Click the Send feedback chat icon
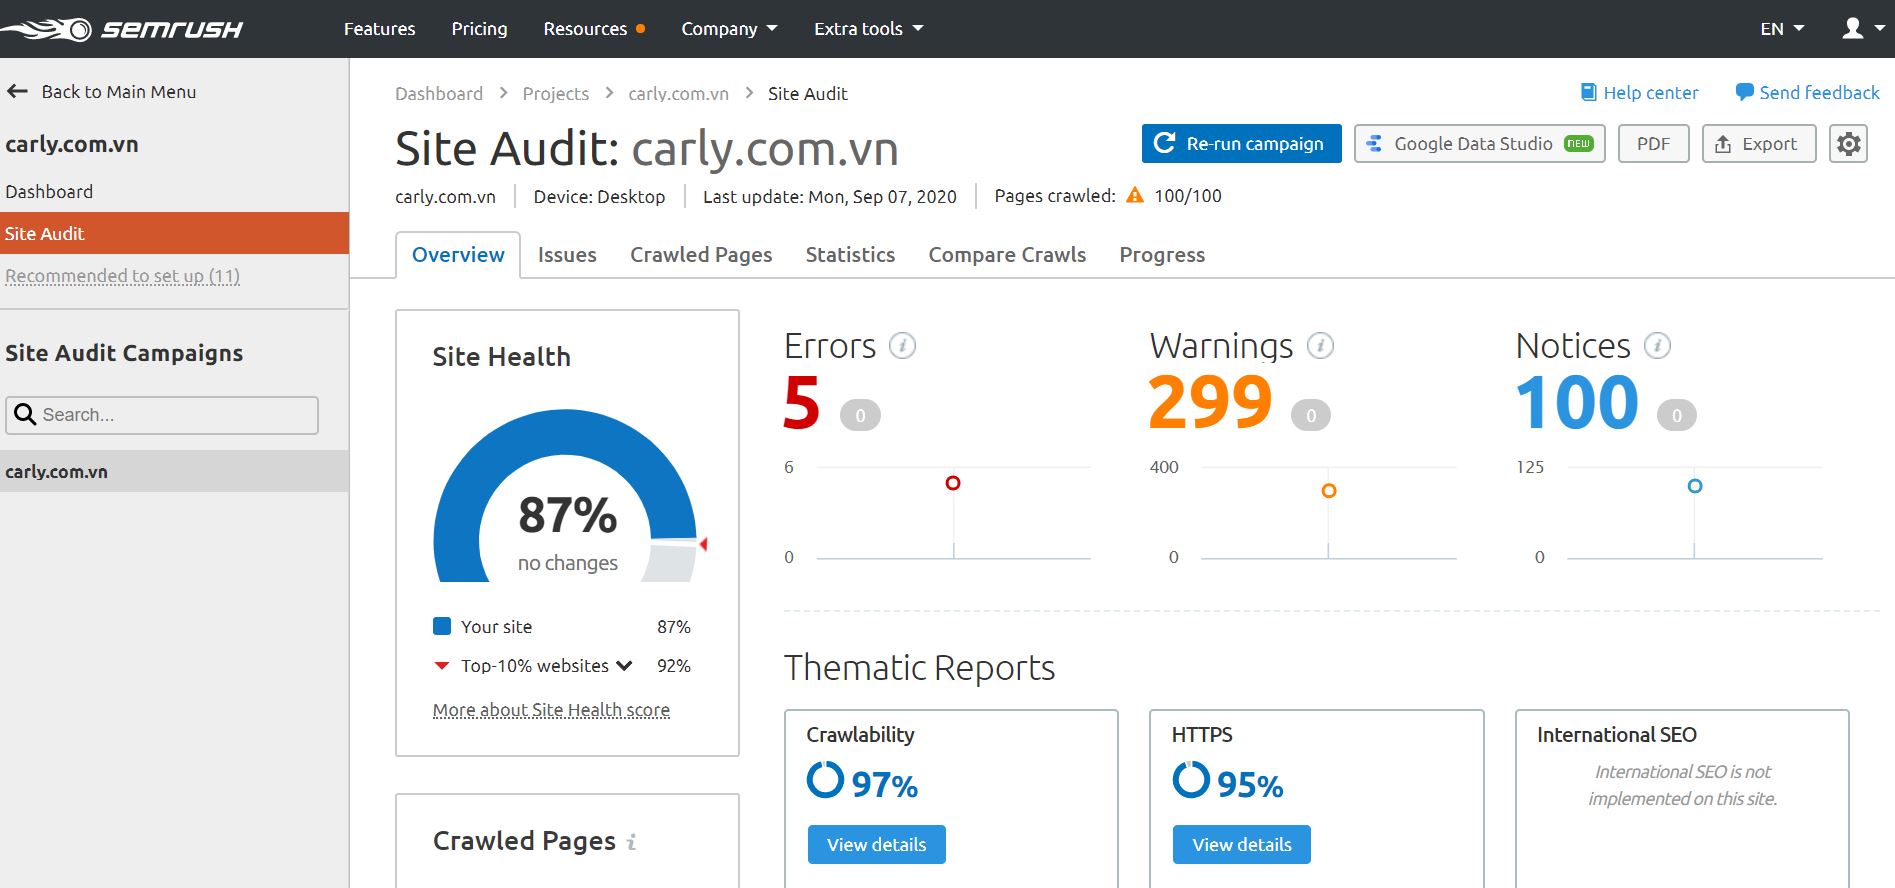Viewport: 1895px width, 888px height. pyautogui.click(x=1744, y=92)
